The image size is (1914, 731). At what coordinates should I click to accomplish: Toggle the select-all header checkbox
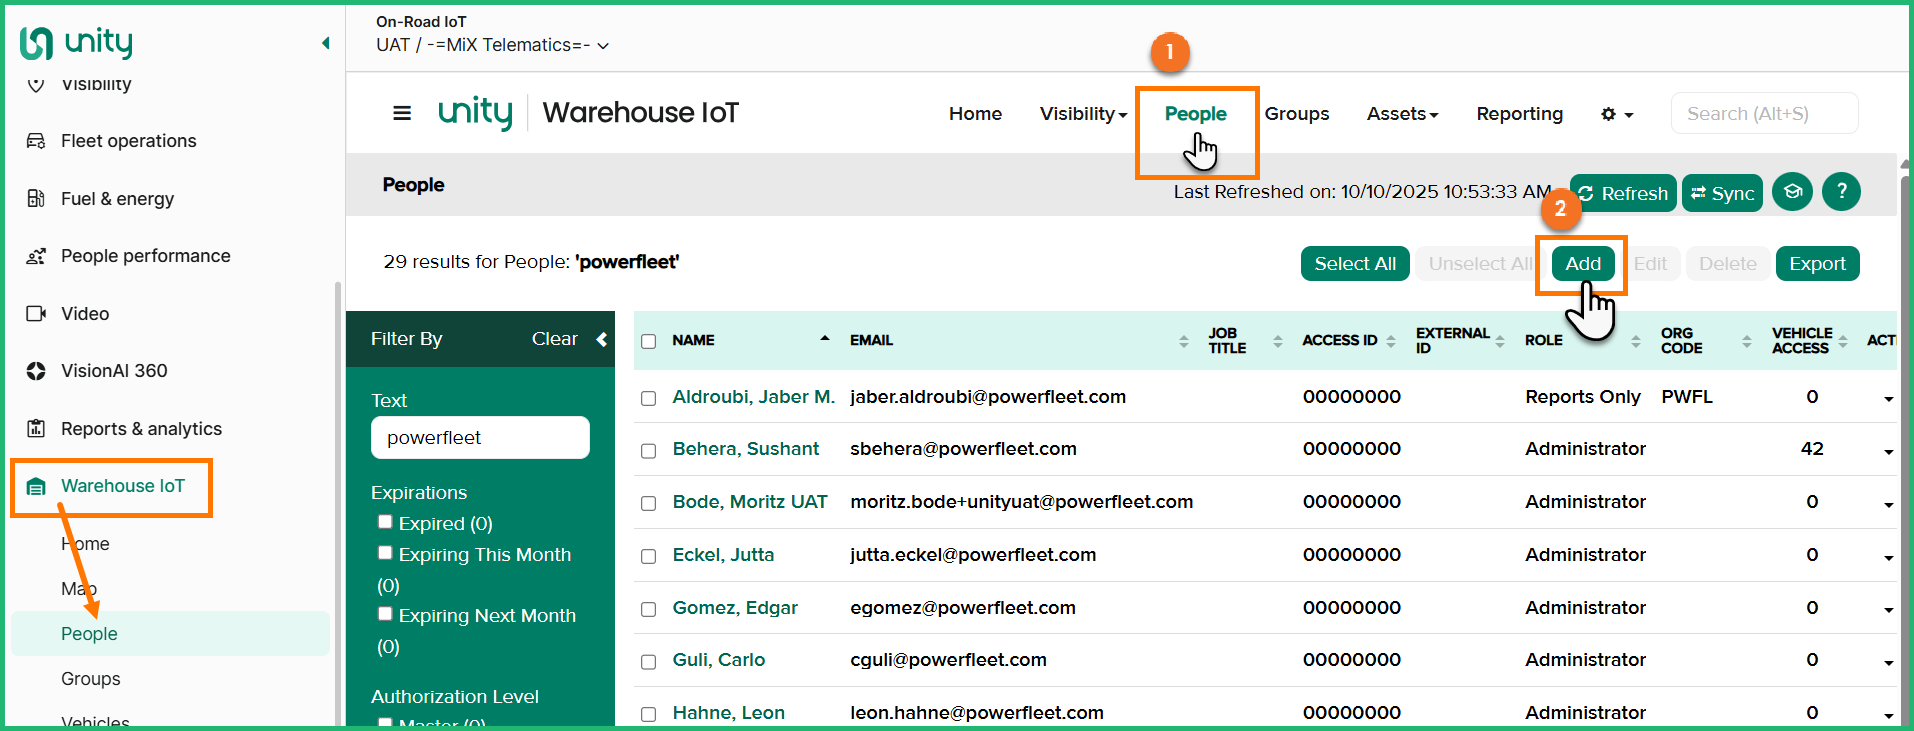click(x=648, y=341)
